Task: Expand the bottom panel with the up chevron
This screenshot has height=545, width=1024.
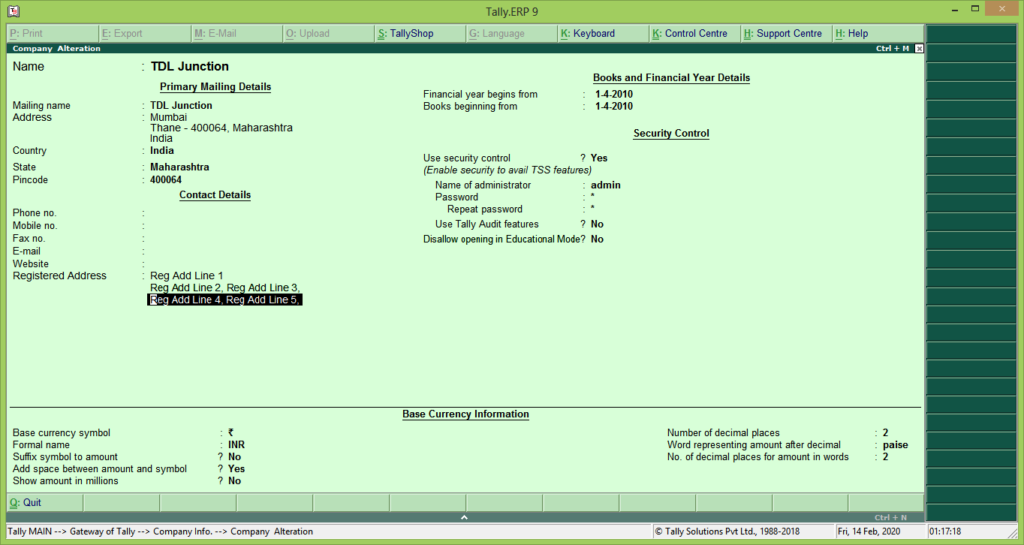Action: pyautogui.click(x=464, y=517)
